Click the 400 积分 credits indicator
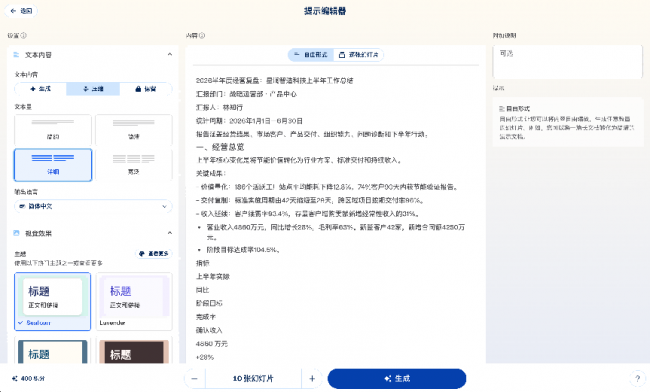This screenshot has height=392, width=650. click(x=28, y=379)
